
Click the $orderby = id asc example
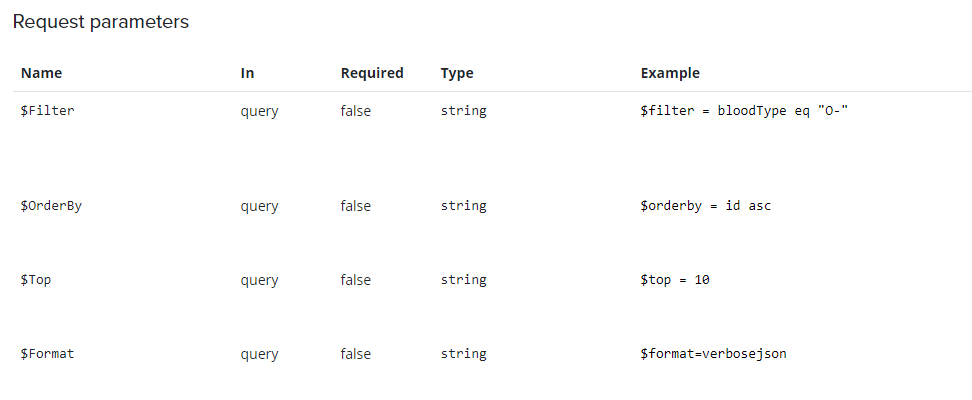(705, 206)
